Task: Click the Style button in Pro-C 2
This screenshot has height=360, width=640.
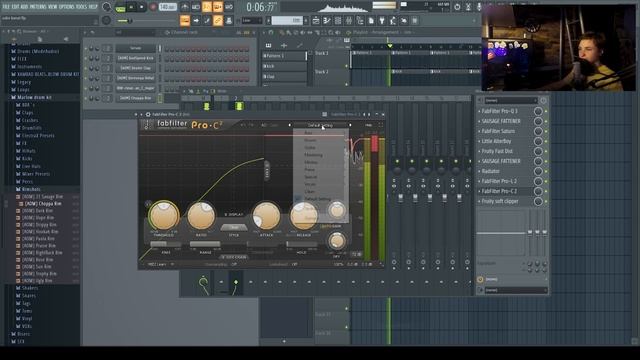Action: tap(234, 228)
